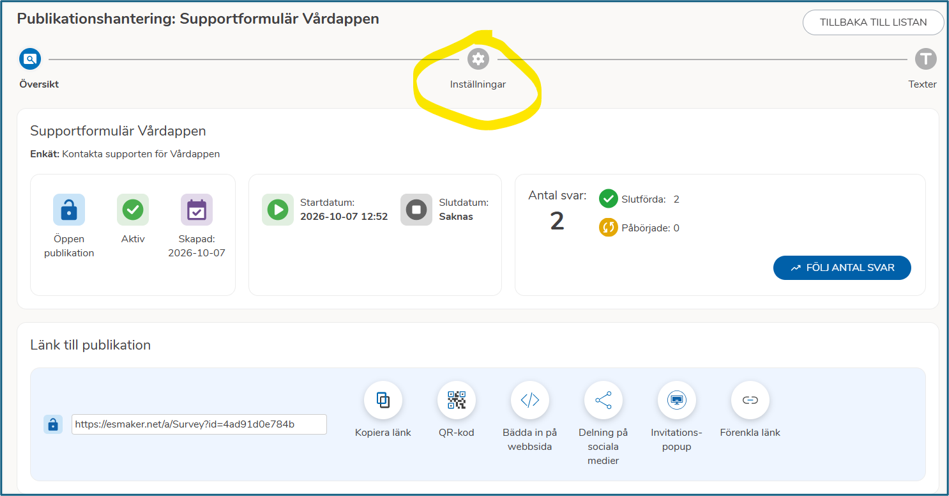
Task: Click the purple Skapad calendar icon
Action: pyautogui.click(x=197, y=210)
